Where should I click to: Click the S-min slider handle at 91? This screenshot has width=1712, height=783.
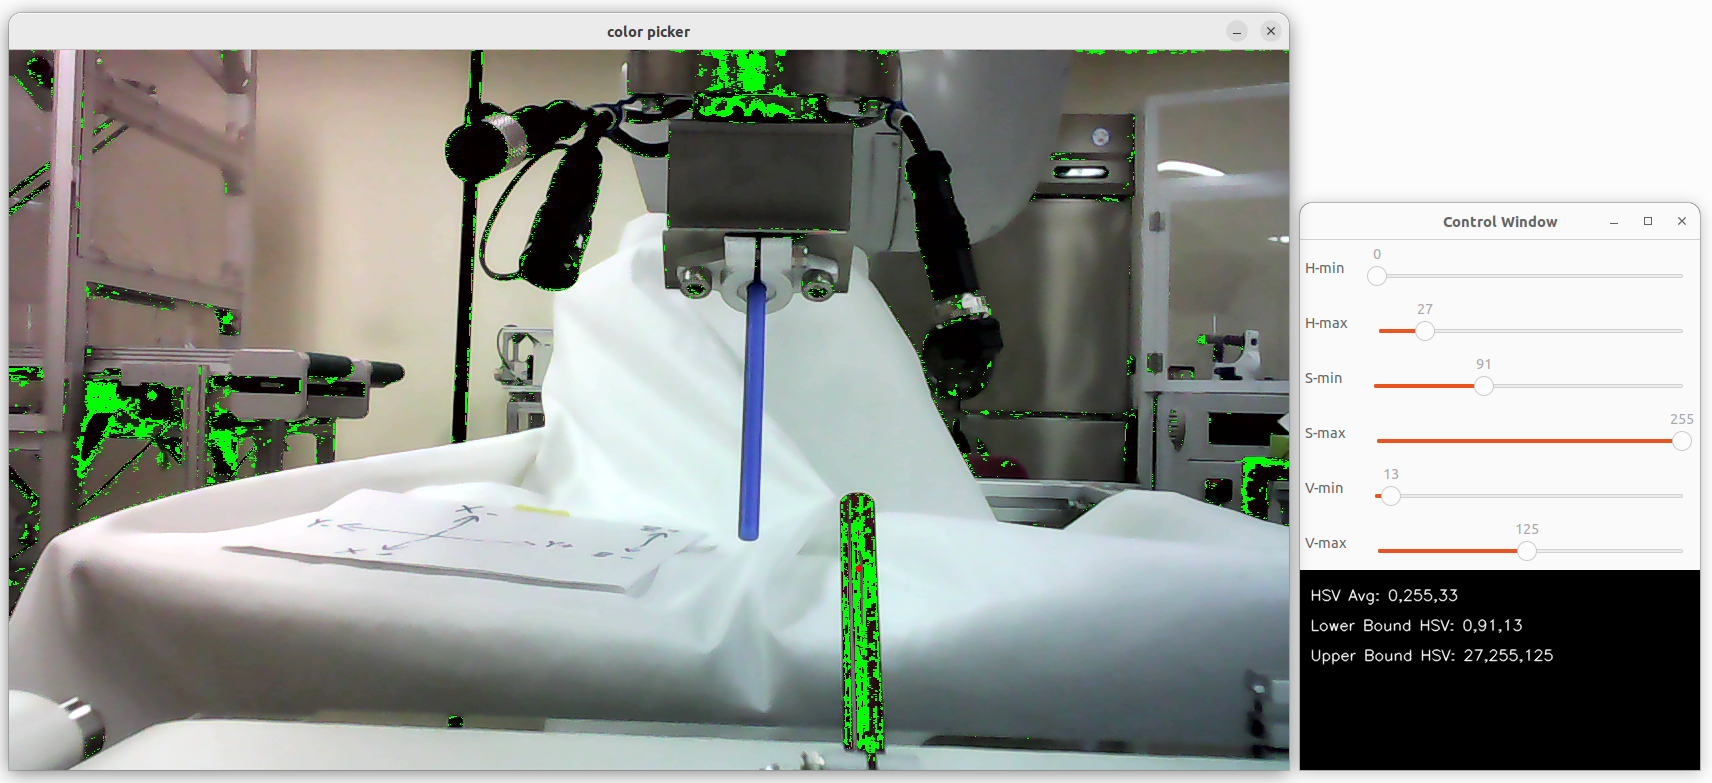pyautogui.click(x=1484, y=386)
